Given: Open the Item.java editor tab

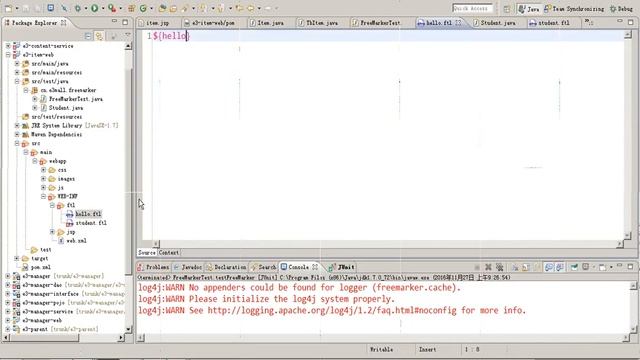Looking at the screenshot, I should click(270, 23).
